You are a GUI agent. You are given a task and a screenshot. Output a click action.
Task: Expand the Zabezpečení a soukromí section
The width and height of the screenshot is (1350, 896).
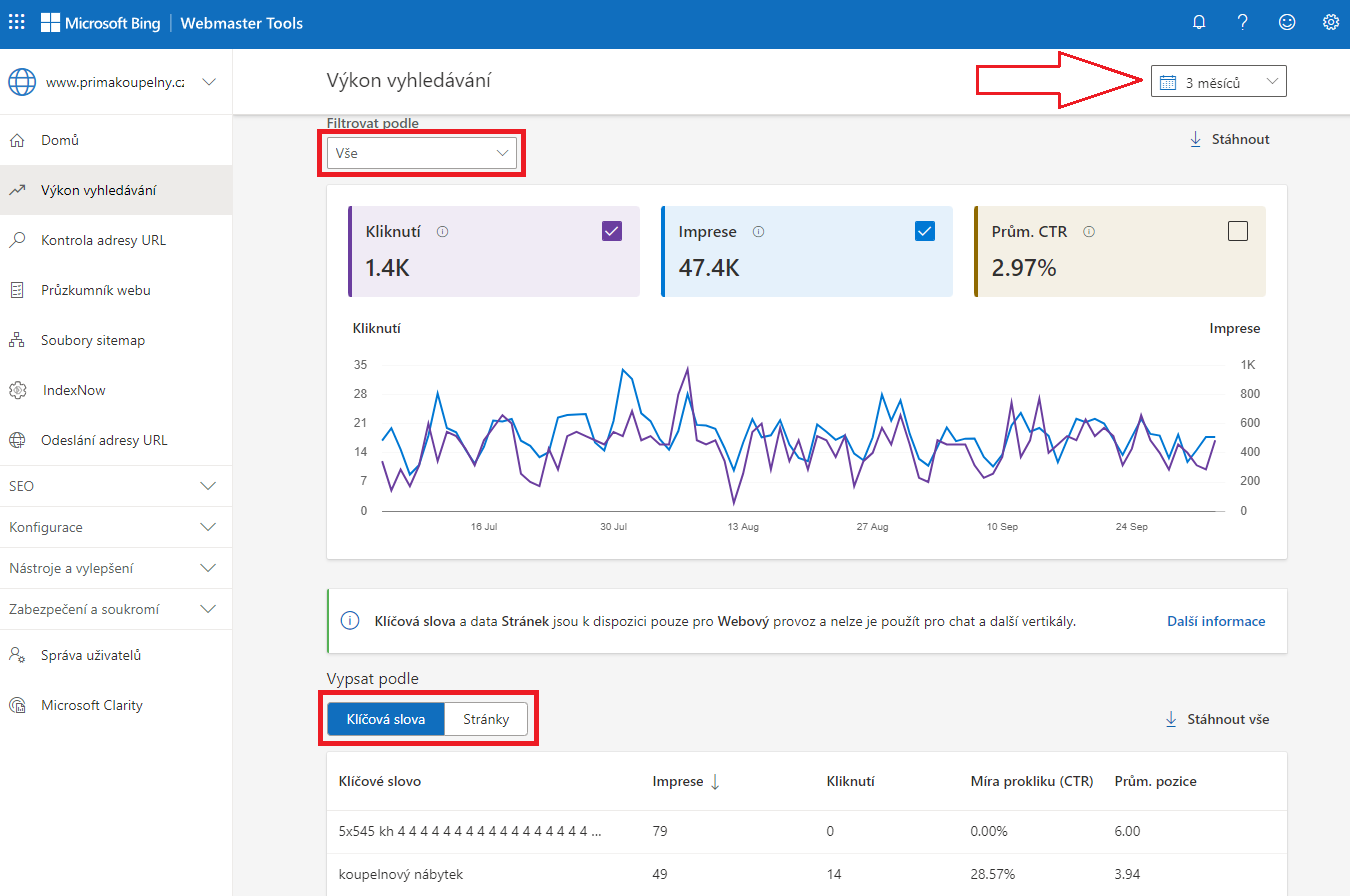tap(116, 609)
